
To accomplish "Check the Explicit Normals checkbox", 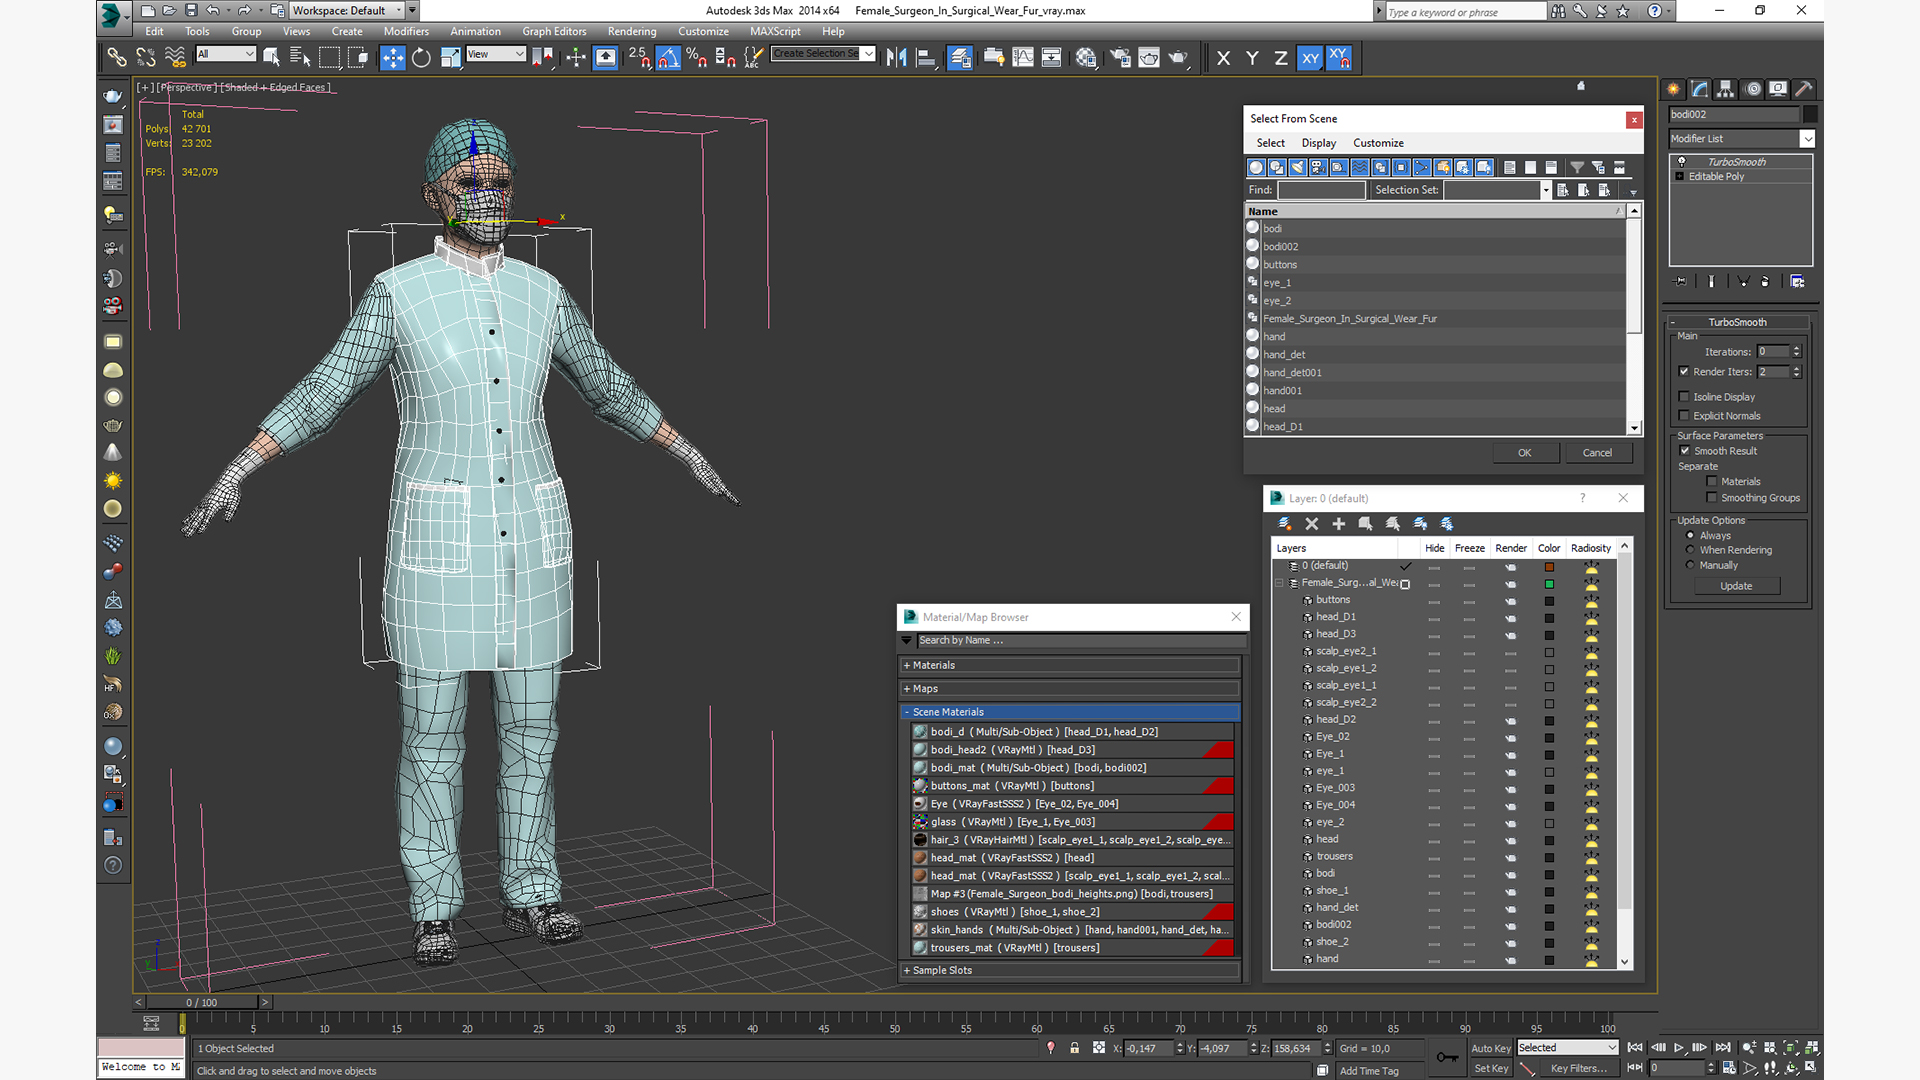I will (1684, 416).
